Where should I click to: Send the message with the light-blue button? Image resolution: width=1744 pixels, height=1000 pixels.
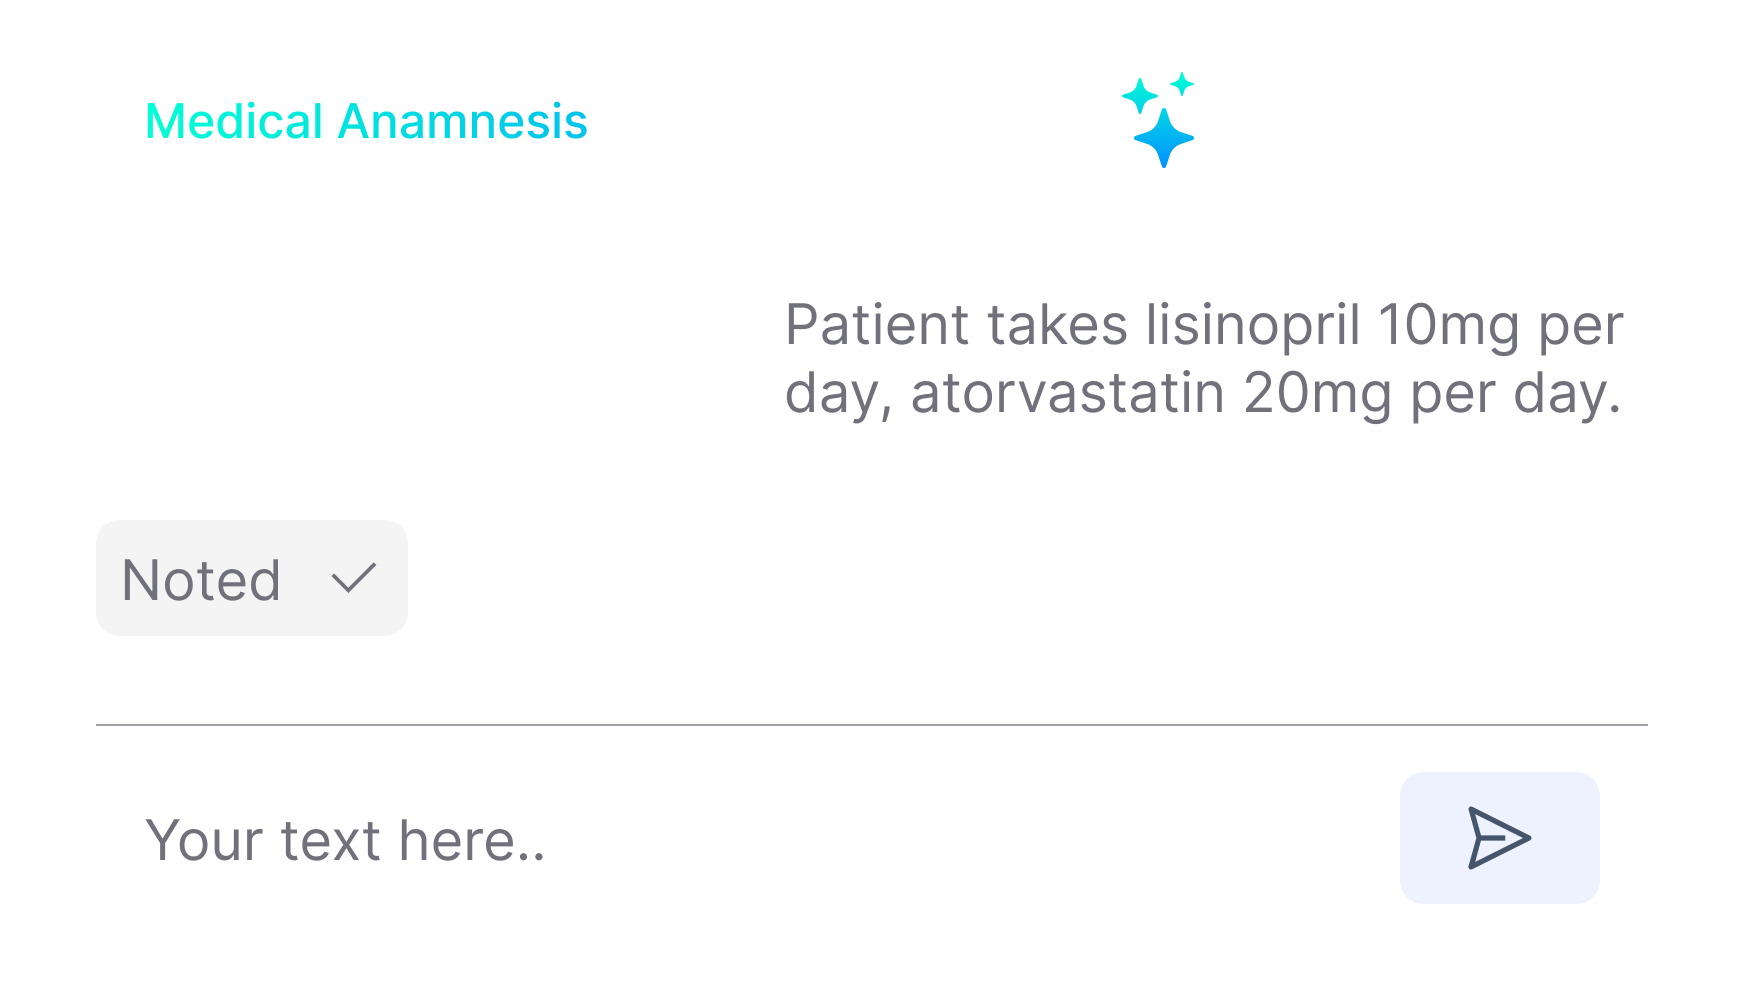pyautogui.click(x=1499, y=838)
